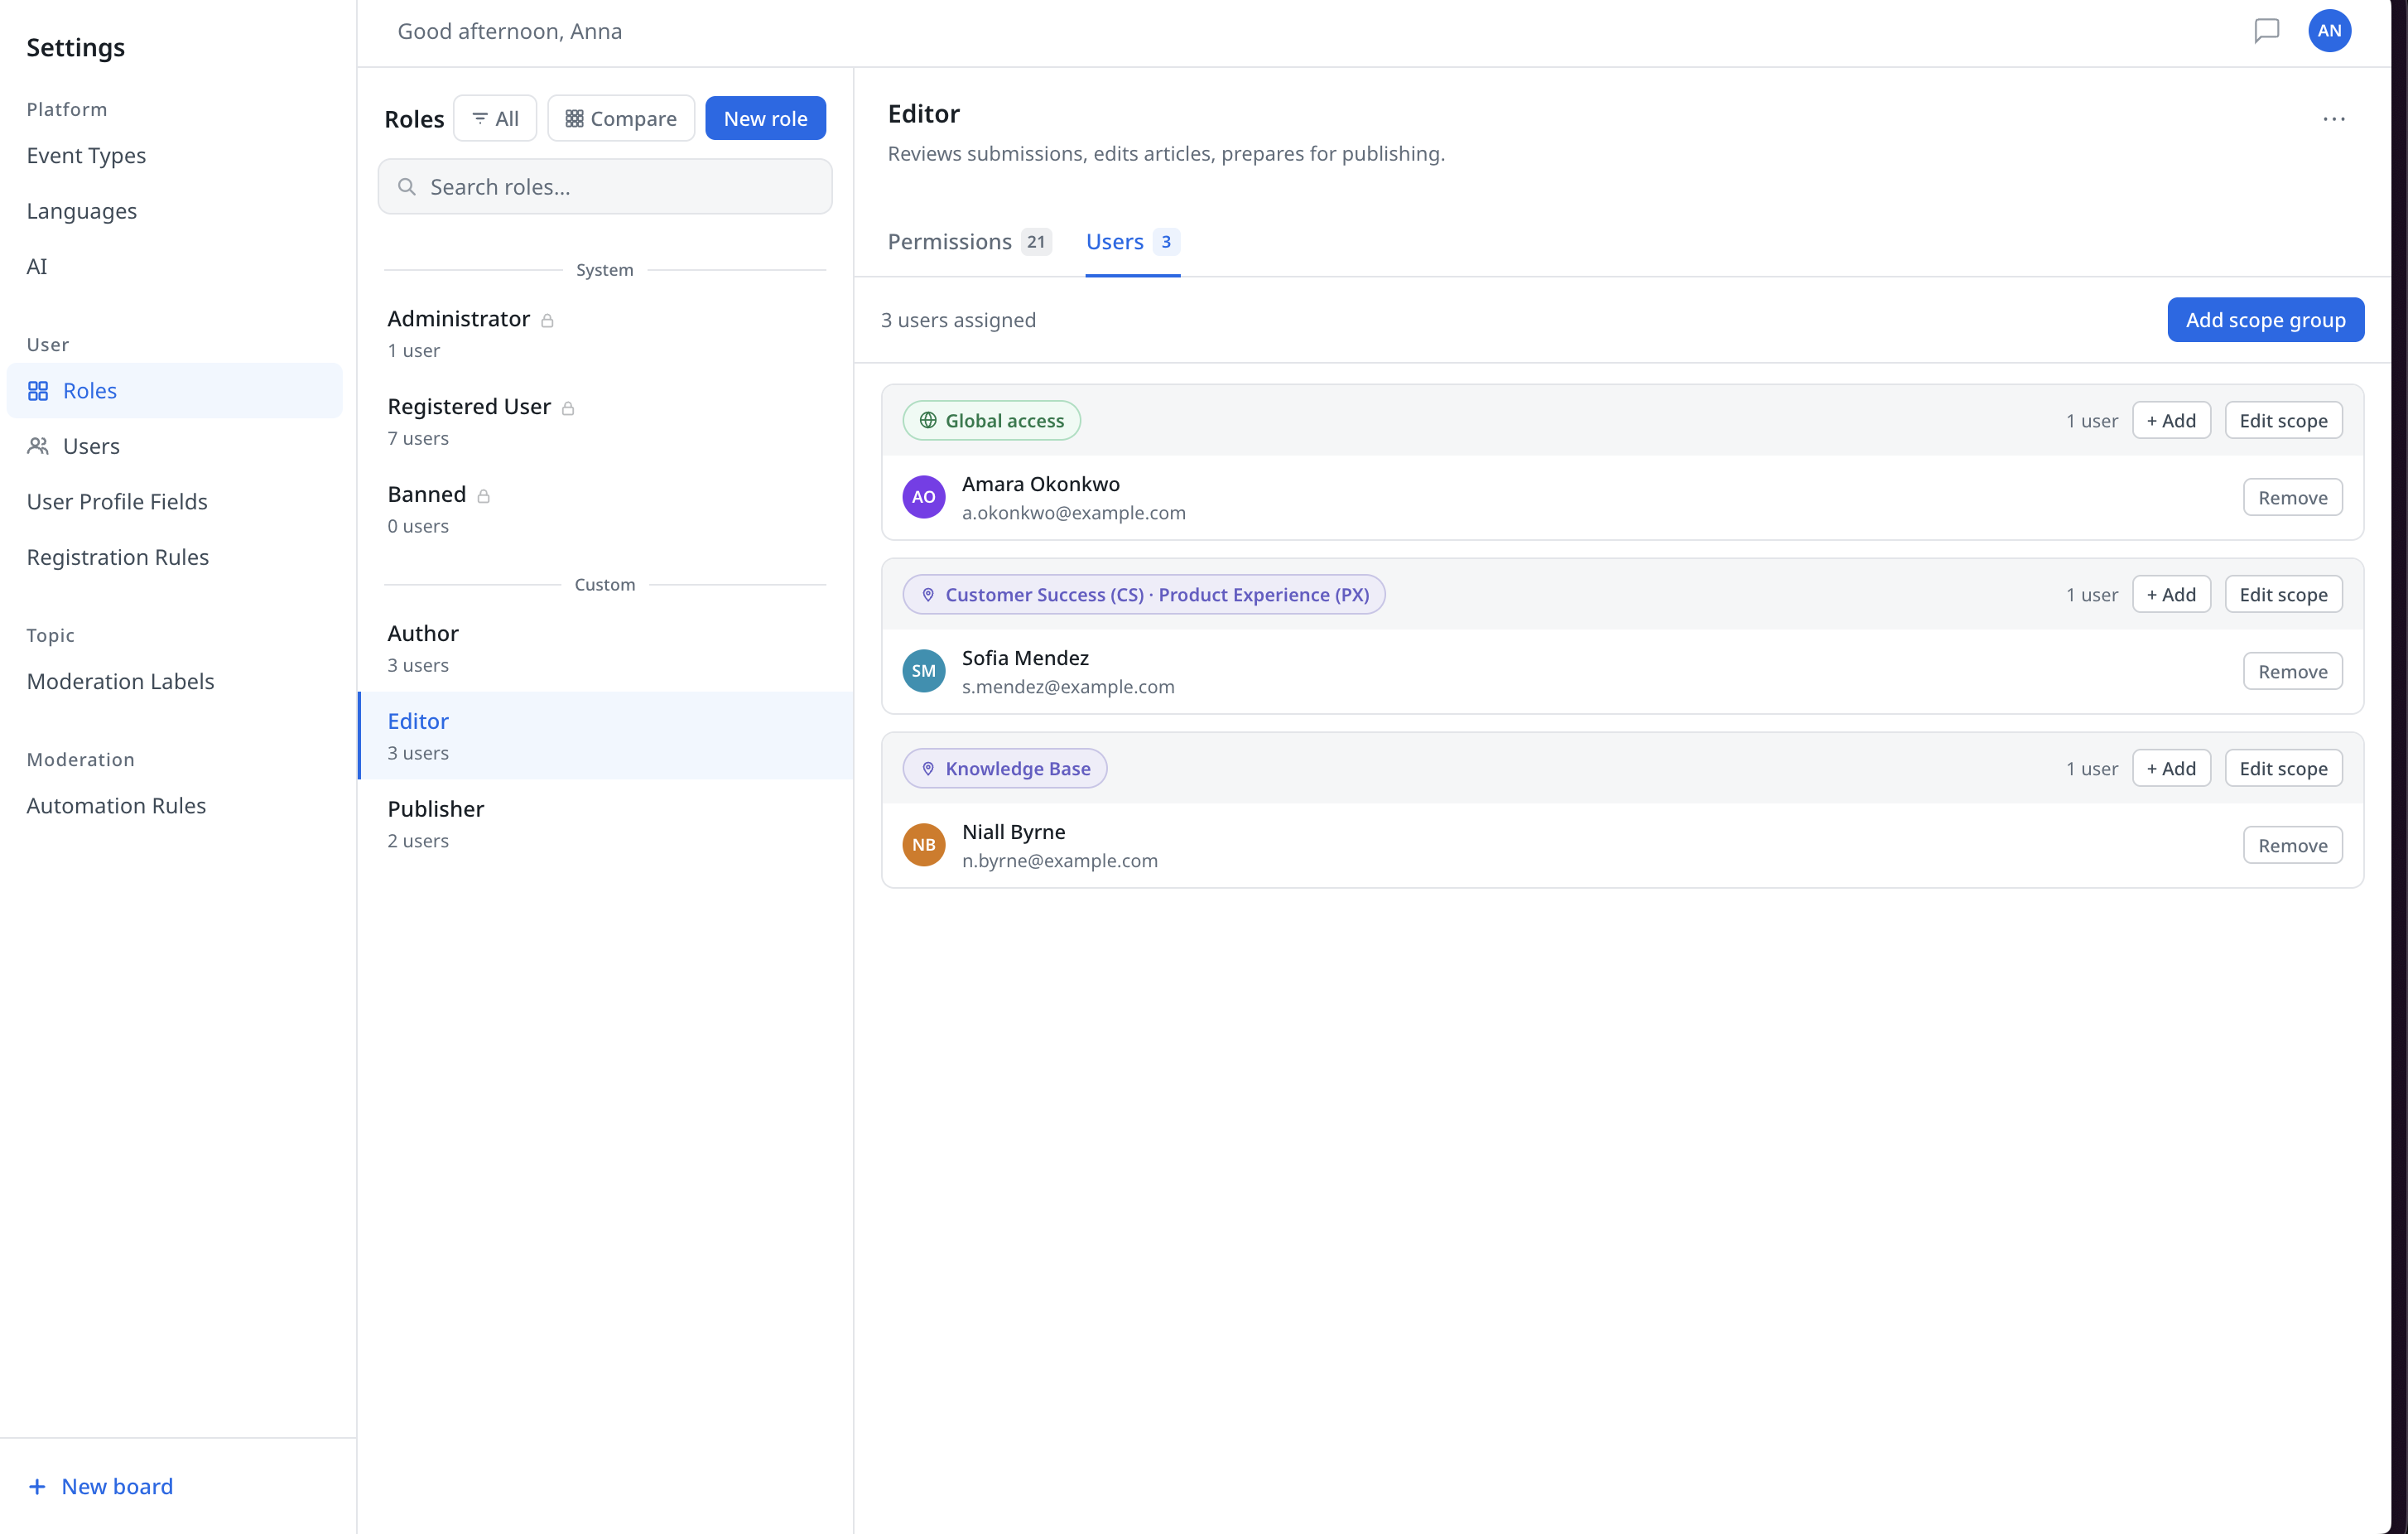Click Add scope group button
Screen dimensions: 2408x1534
pos(2265,320)
